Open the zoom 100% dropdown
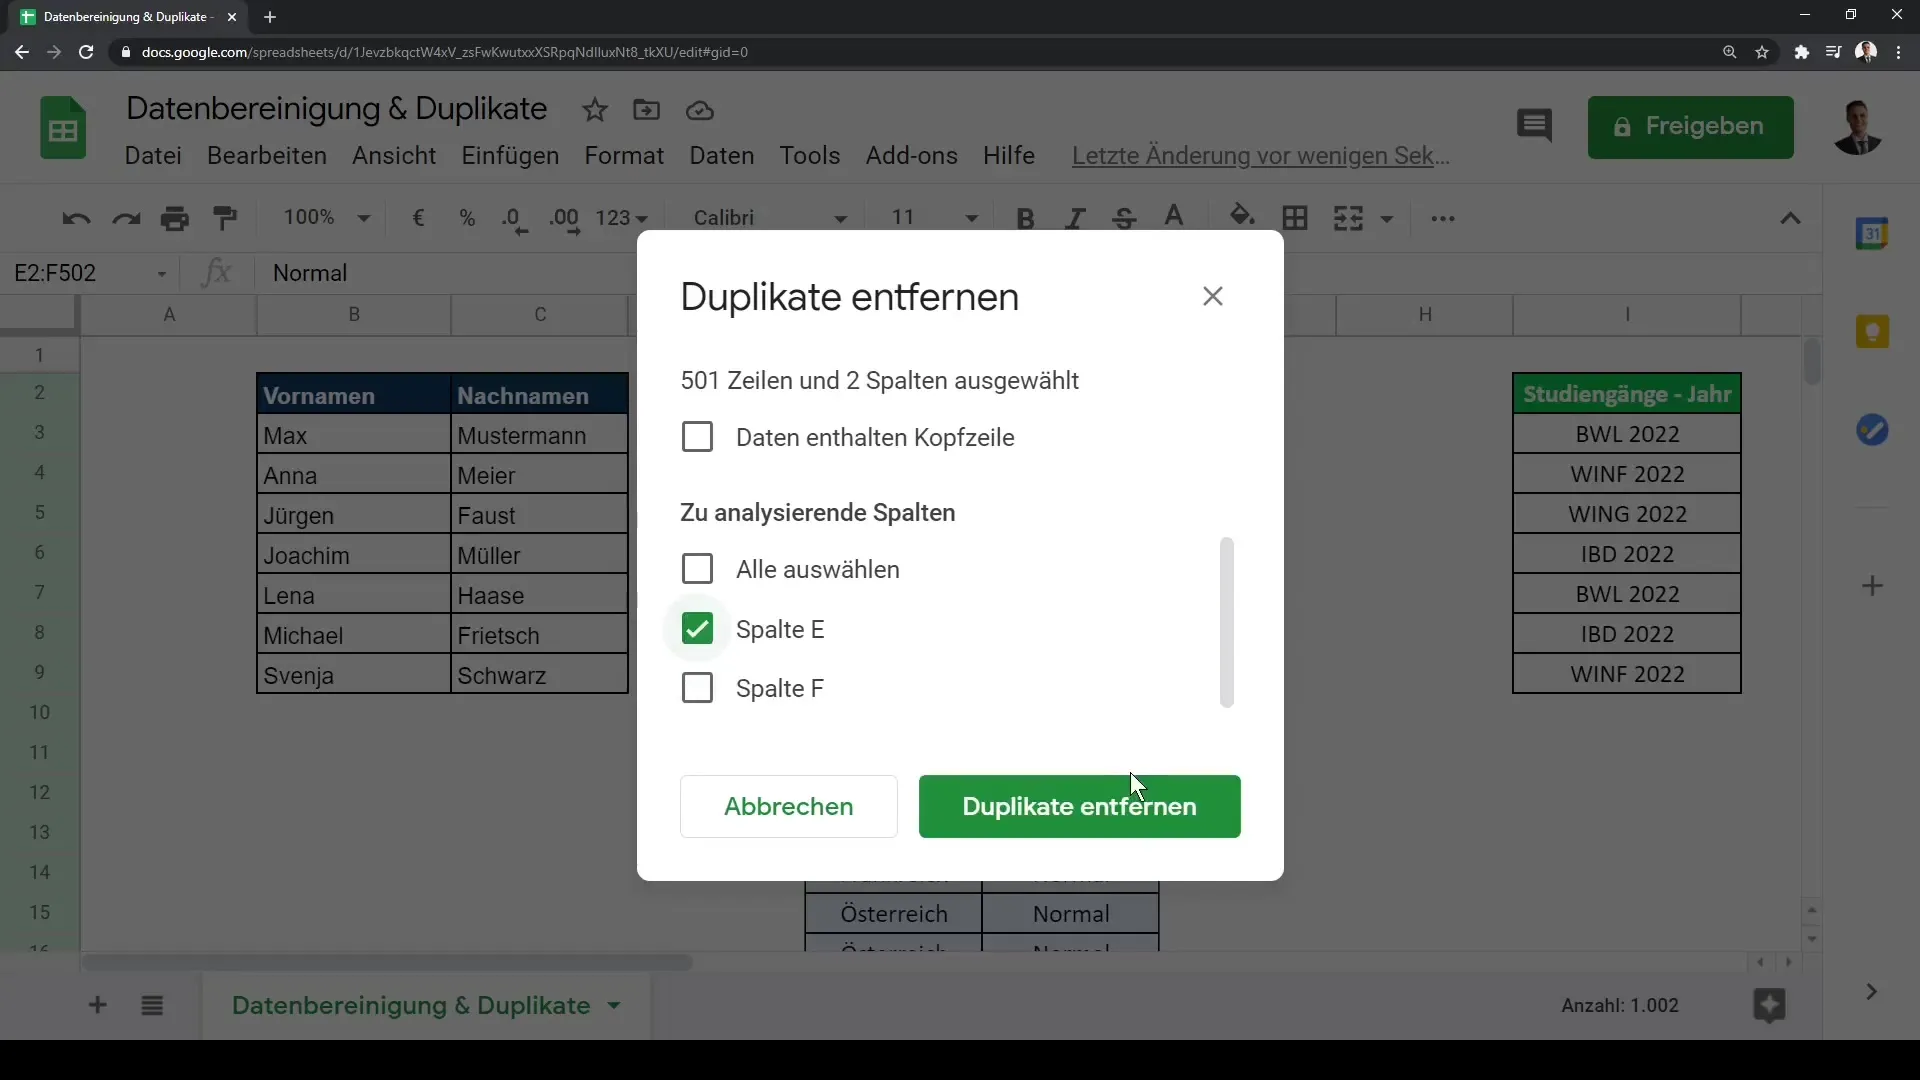 point(326,218)
